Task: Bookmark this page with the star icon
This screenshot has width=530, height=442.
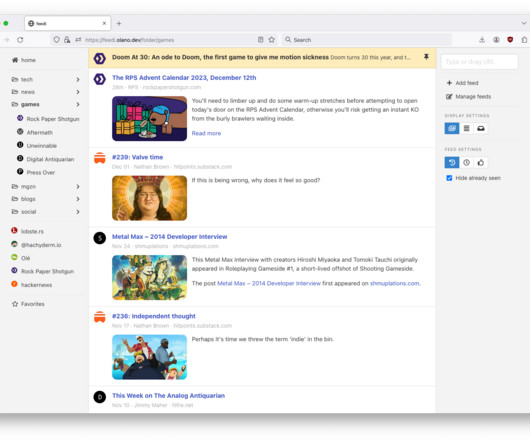Action: pos(272,40)
